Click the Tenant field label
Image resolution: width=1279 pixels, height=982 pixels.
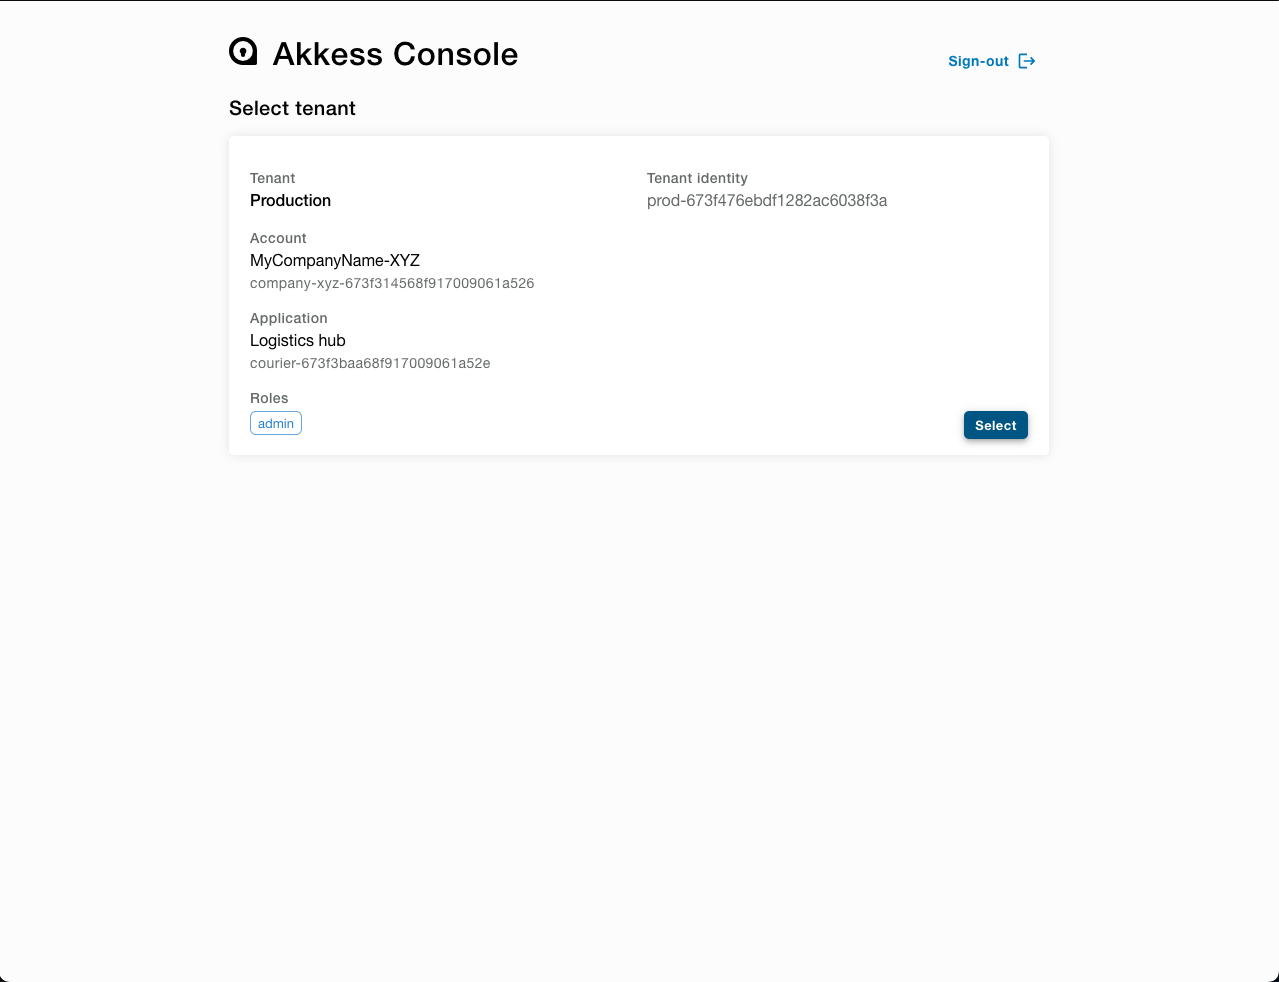pyautogui.click(x=272, y=178)
